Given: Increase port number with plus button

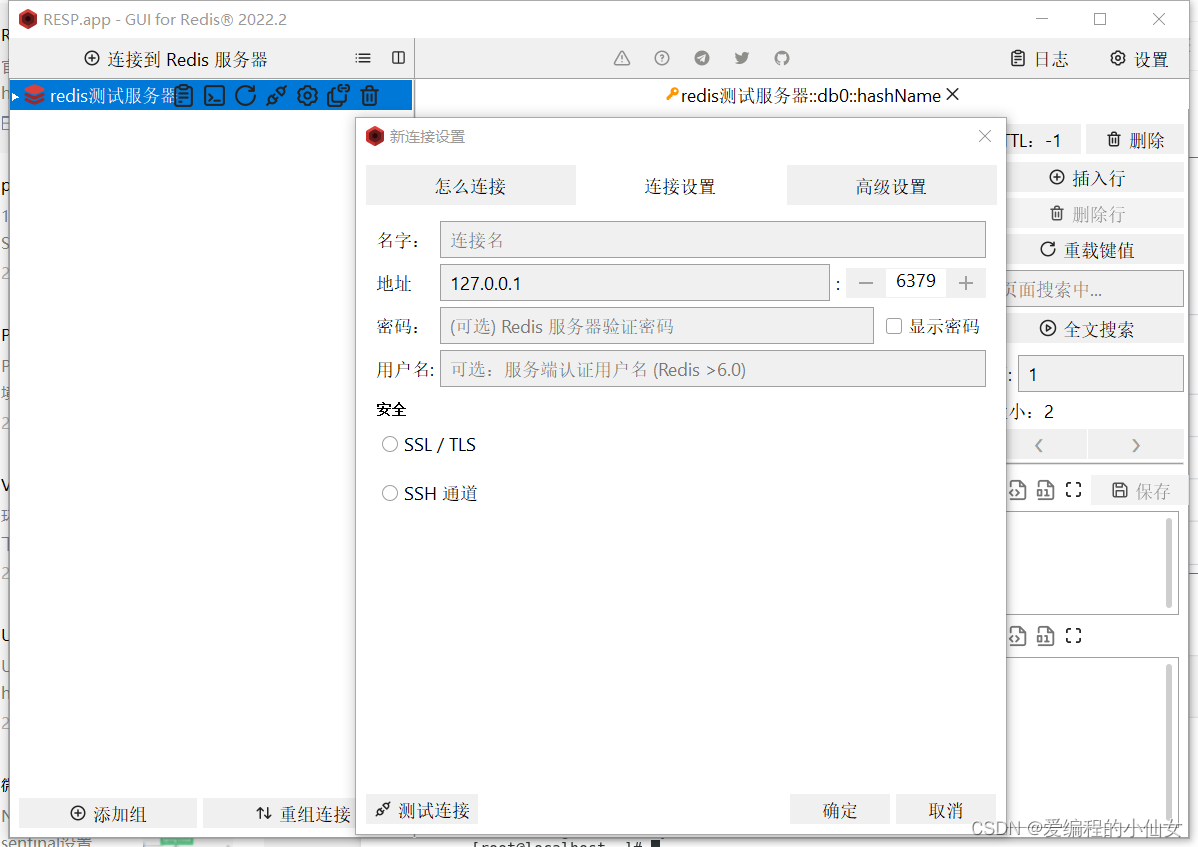Looking at the screenshot, I should pyautogui.click(x=966, y=283).
